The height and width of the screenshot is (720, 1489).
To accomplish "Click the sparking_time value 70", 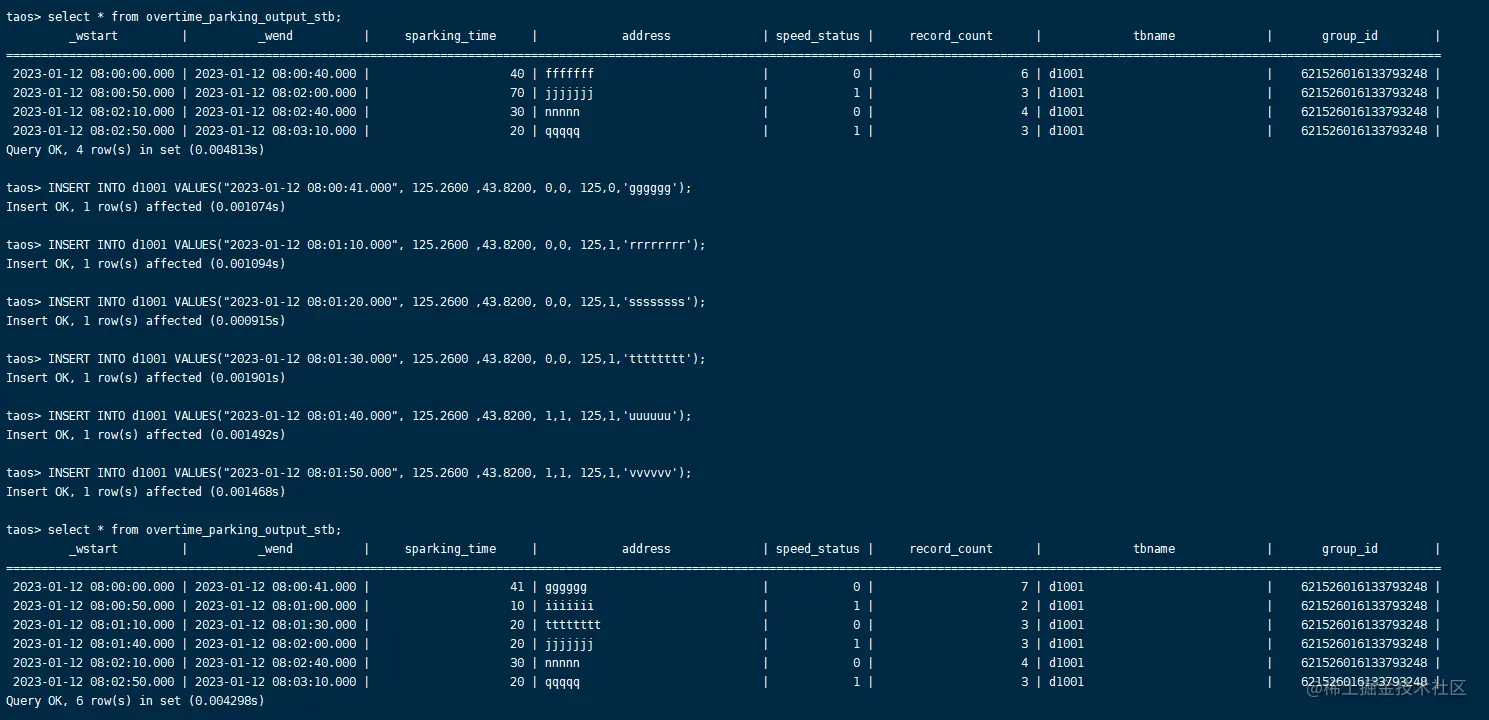I will pos(517,93).
